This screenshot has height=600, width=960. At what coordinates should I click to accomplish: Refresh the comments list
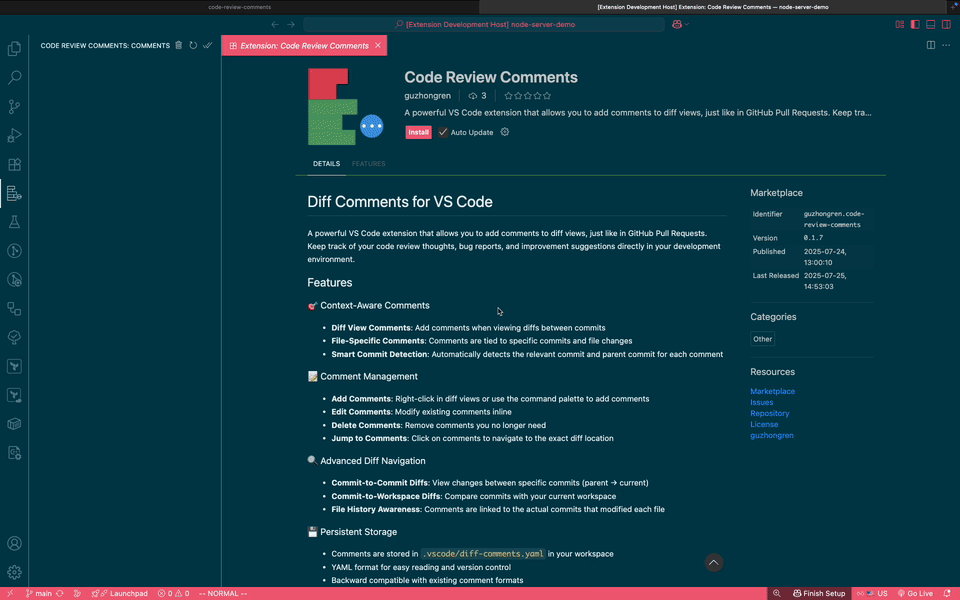point(193,45)
